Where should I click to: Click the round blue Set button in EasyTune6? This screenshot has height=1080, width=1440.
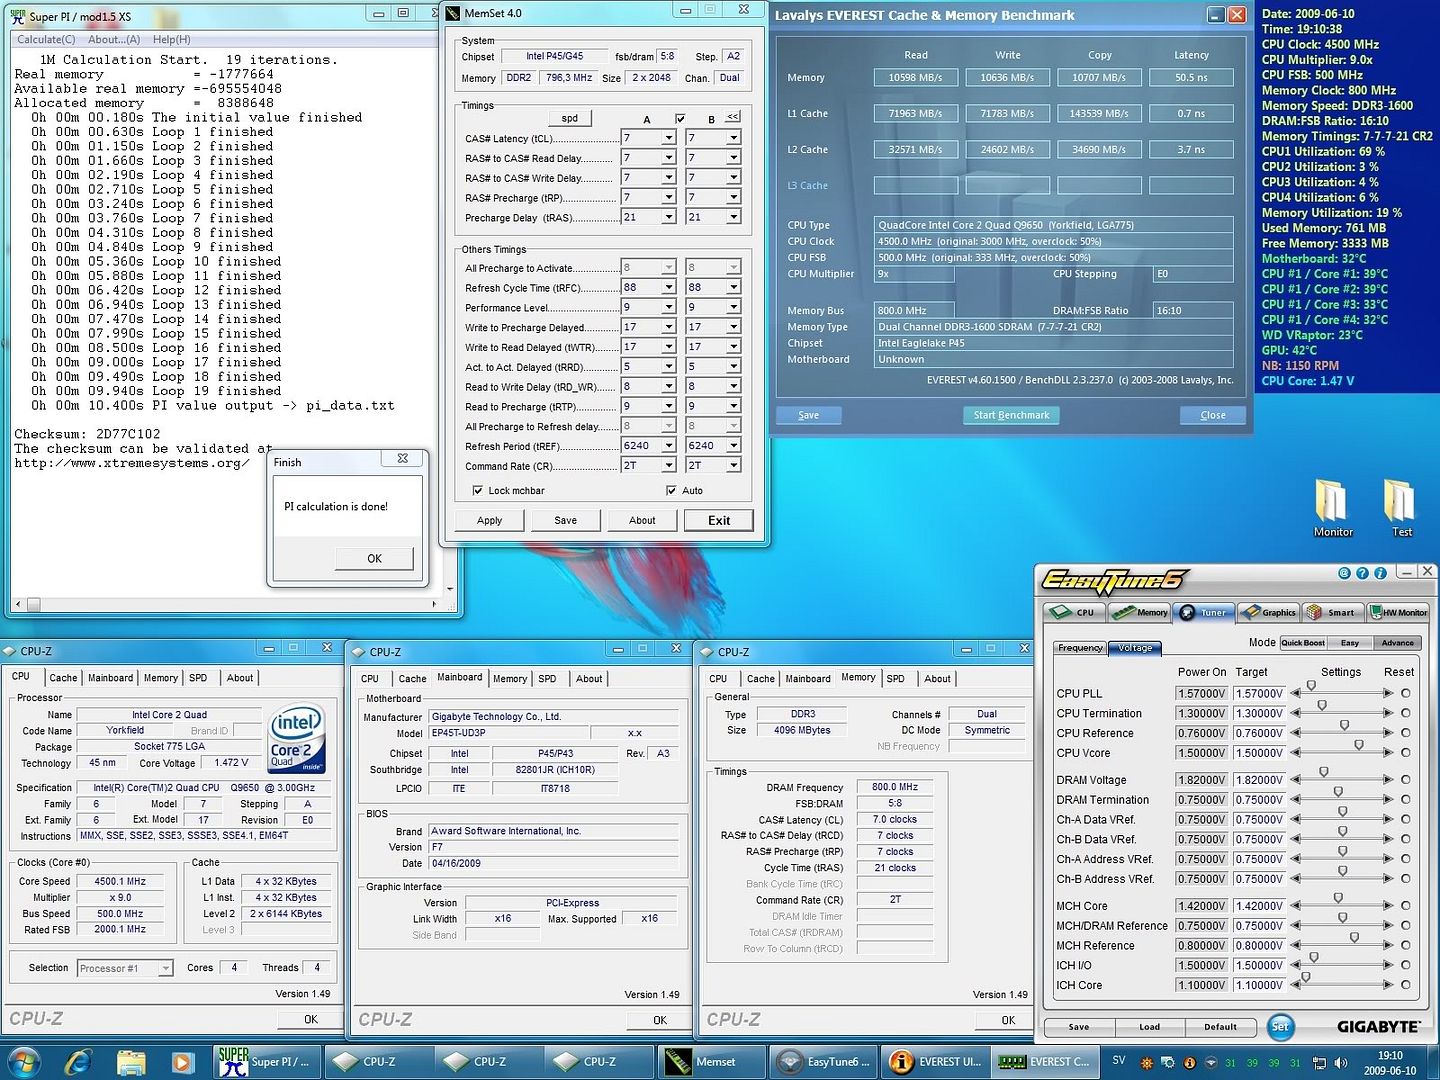[1280, 1026]
